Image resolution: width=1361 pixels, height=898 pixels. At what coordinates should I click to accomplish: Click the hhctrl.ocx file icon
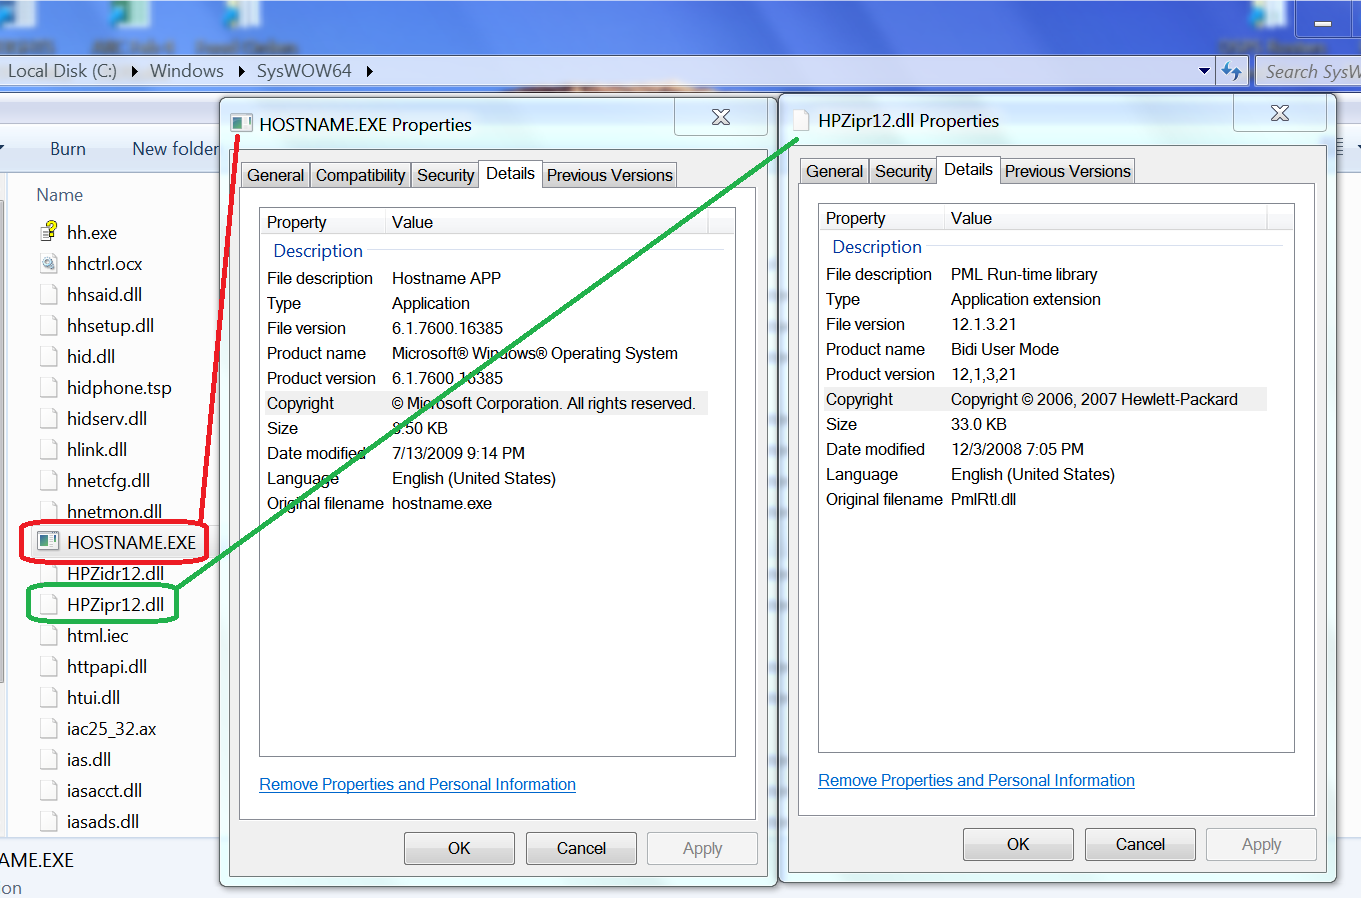[49, 263]
